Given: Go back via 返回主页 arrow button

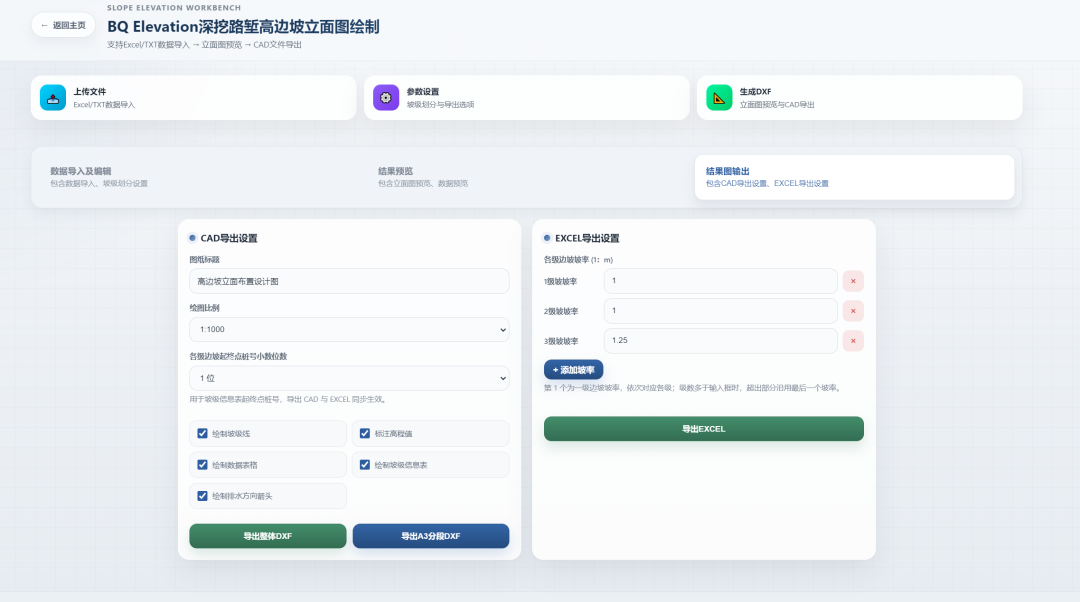Looking at the screenshot, I should (x=63, y=25).
